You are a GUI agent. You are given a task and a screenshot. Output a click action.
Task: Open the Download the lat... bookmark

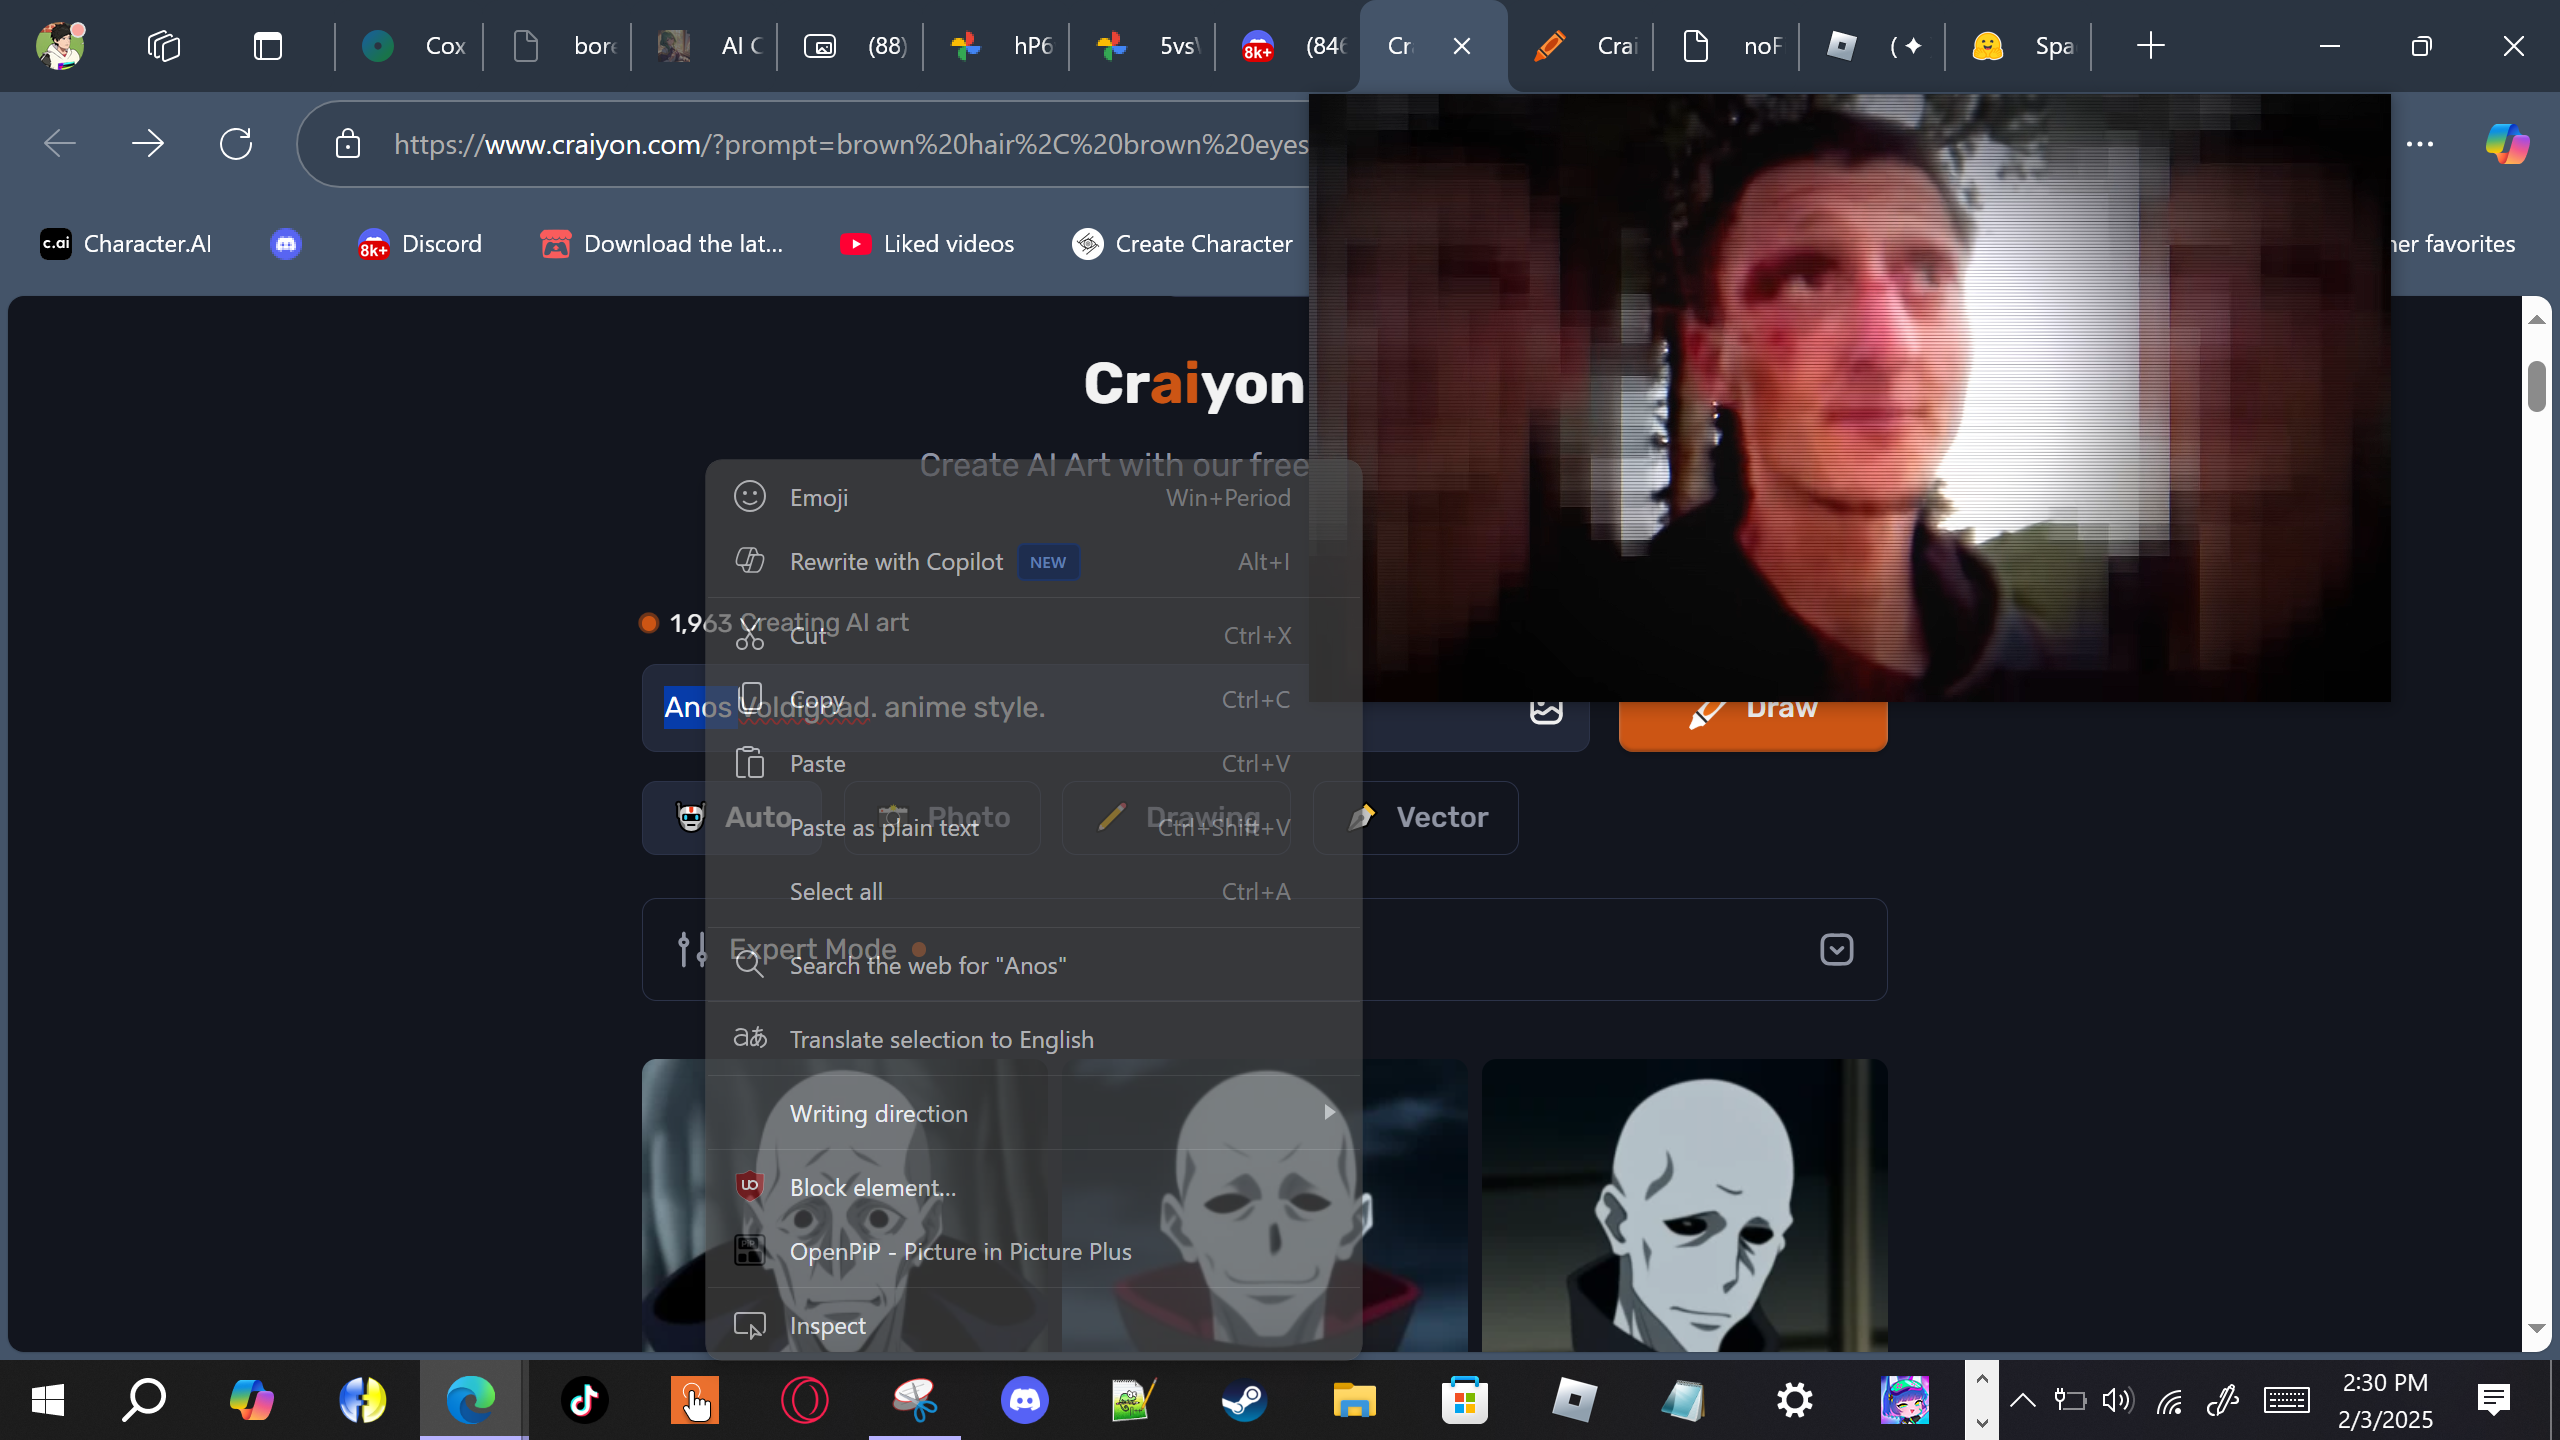661,244
